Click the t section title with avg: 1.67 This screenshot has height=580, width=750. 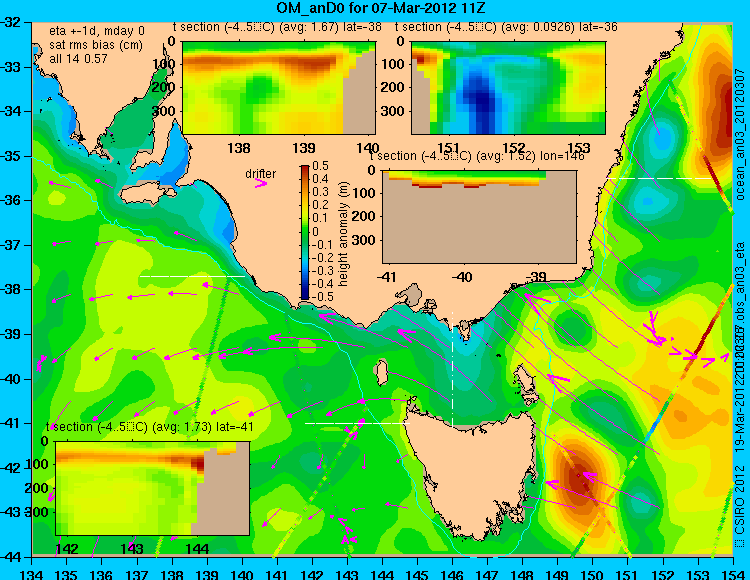(277, 27)
